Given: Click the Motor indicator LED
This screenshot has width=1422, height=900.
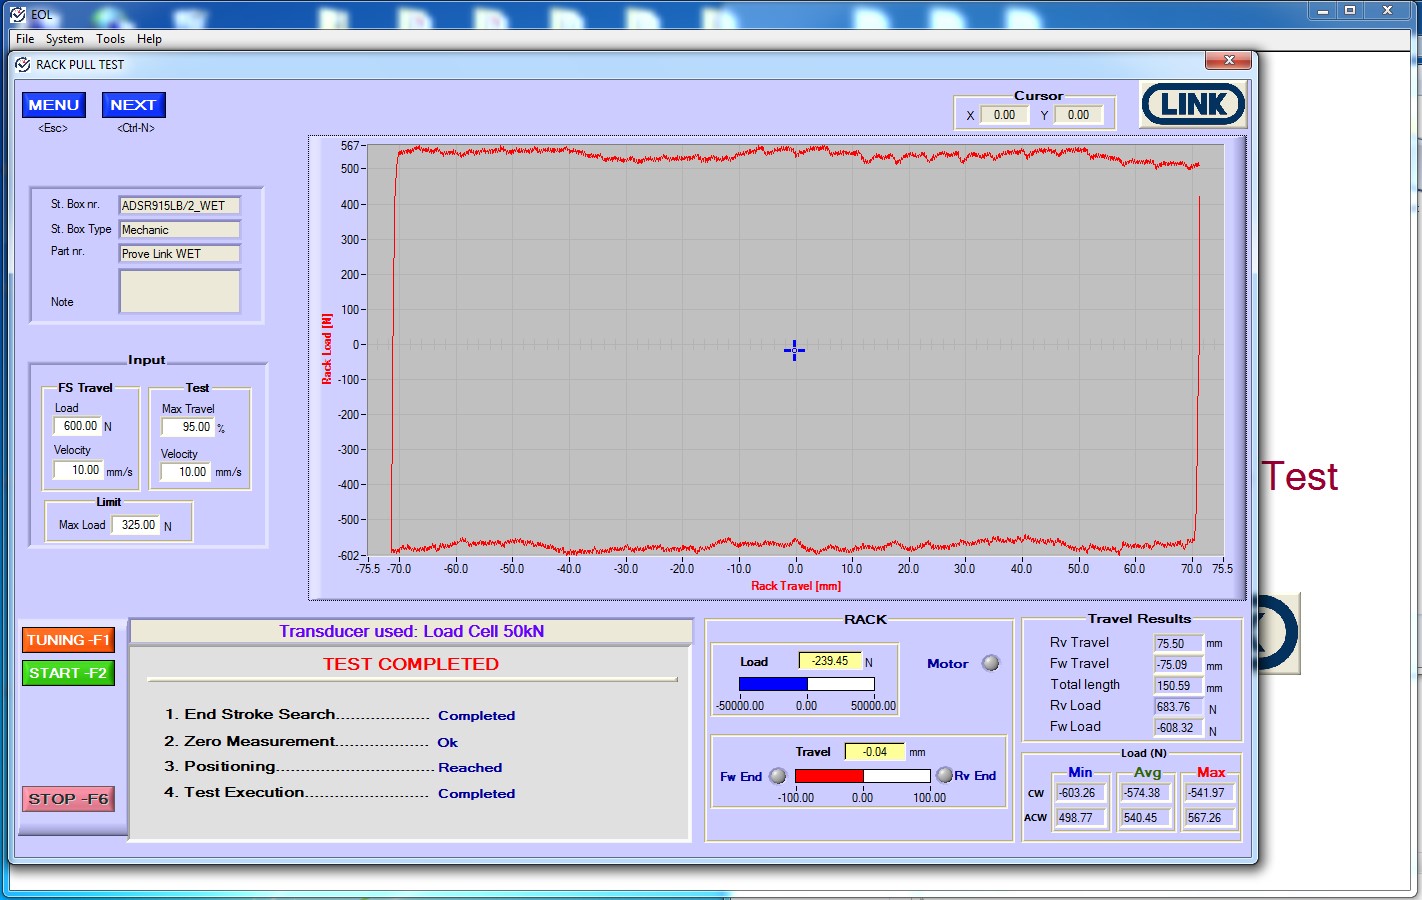Looking at the screenshot, I should tap(990, 663).
